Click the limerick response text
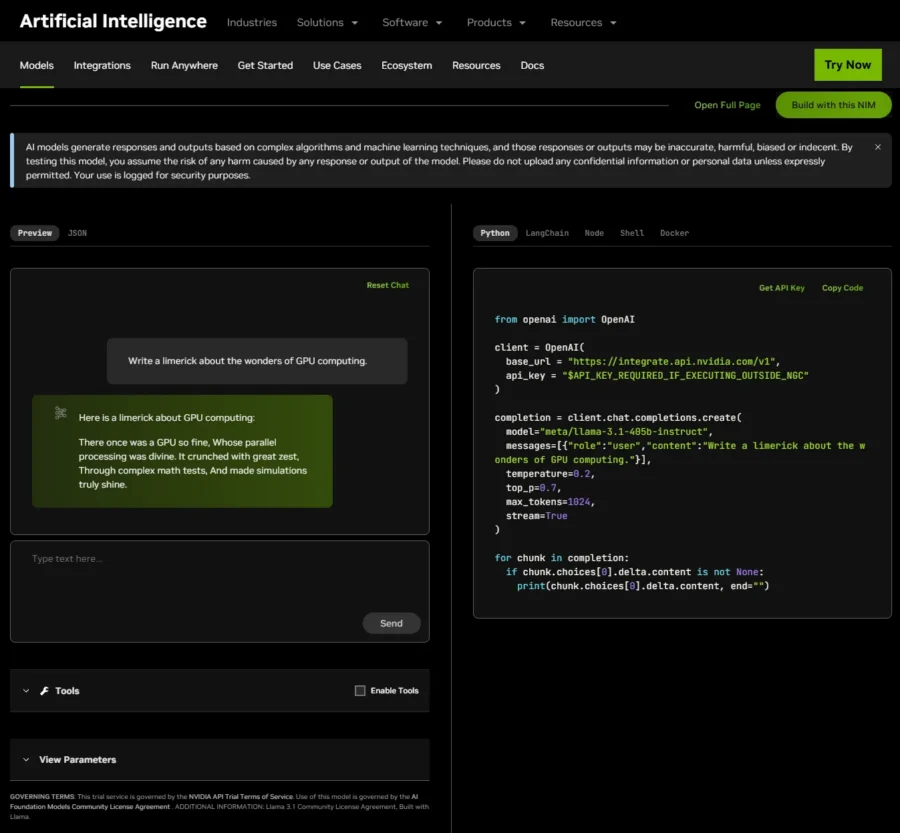Screen dimensions: 900x833 click(192, 463)
